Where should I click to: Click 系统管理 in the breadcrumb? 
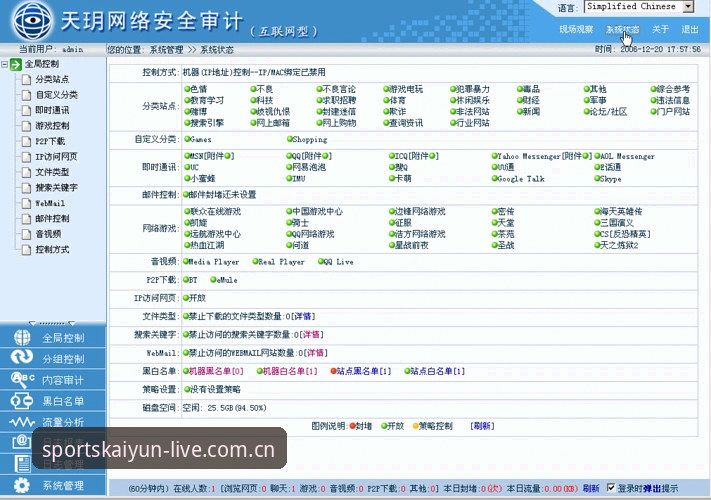click(166, 50)
